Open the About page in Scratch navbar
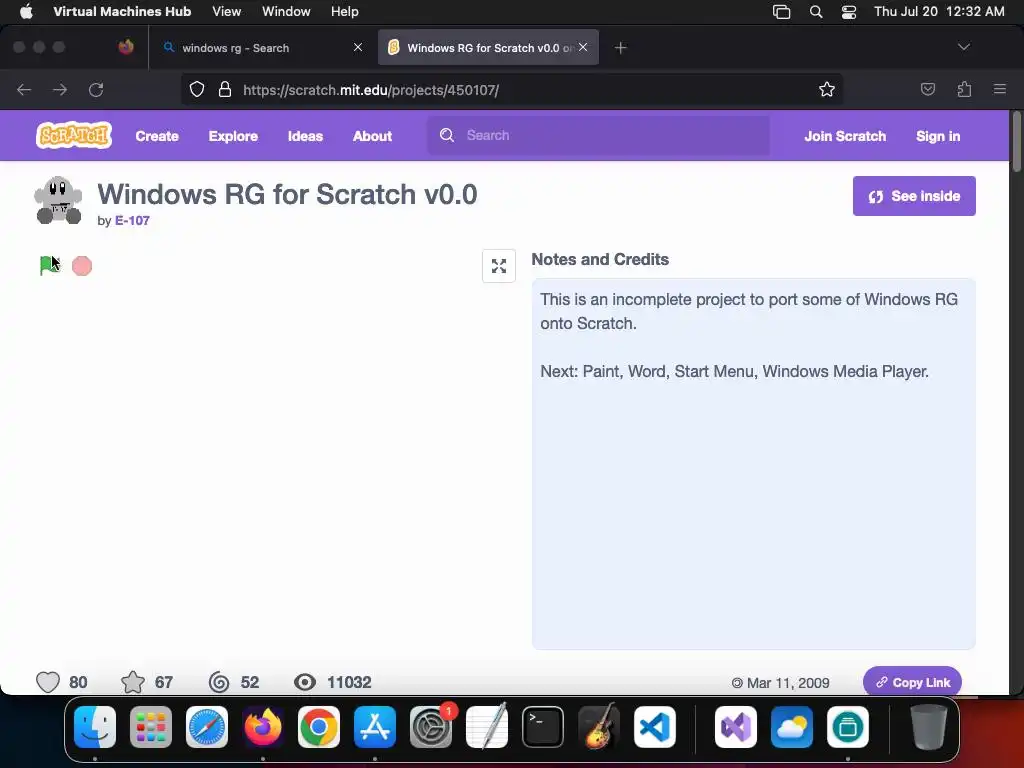 pyautogui.click(x=372, y=136)
